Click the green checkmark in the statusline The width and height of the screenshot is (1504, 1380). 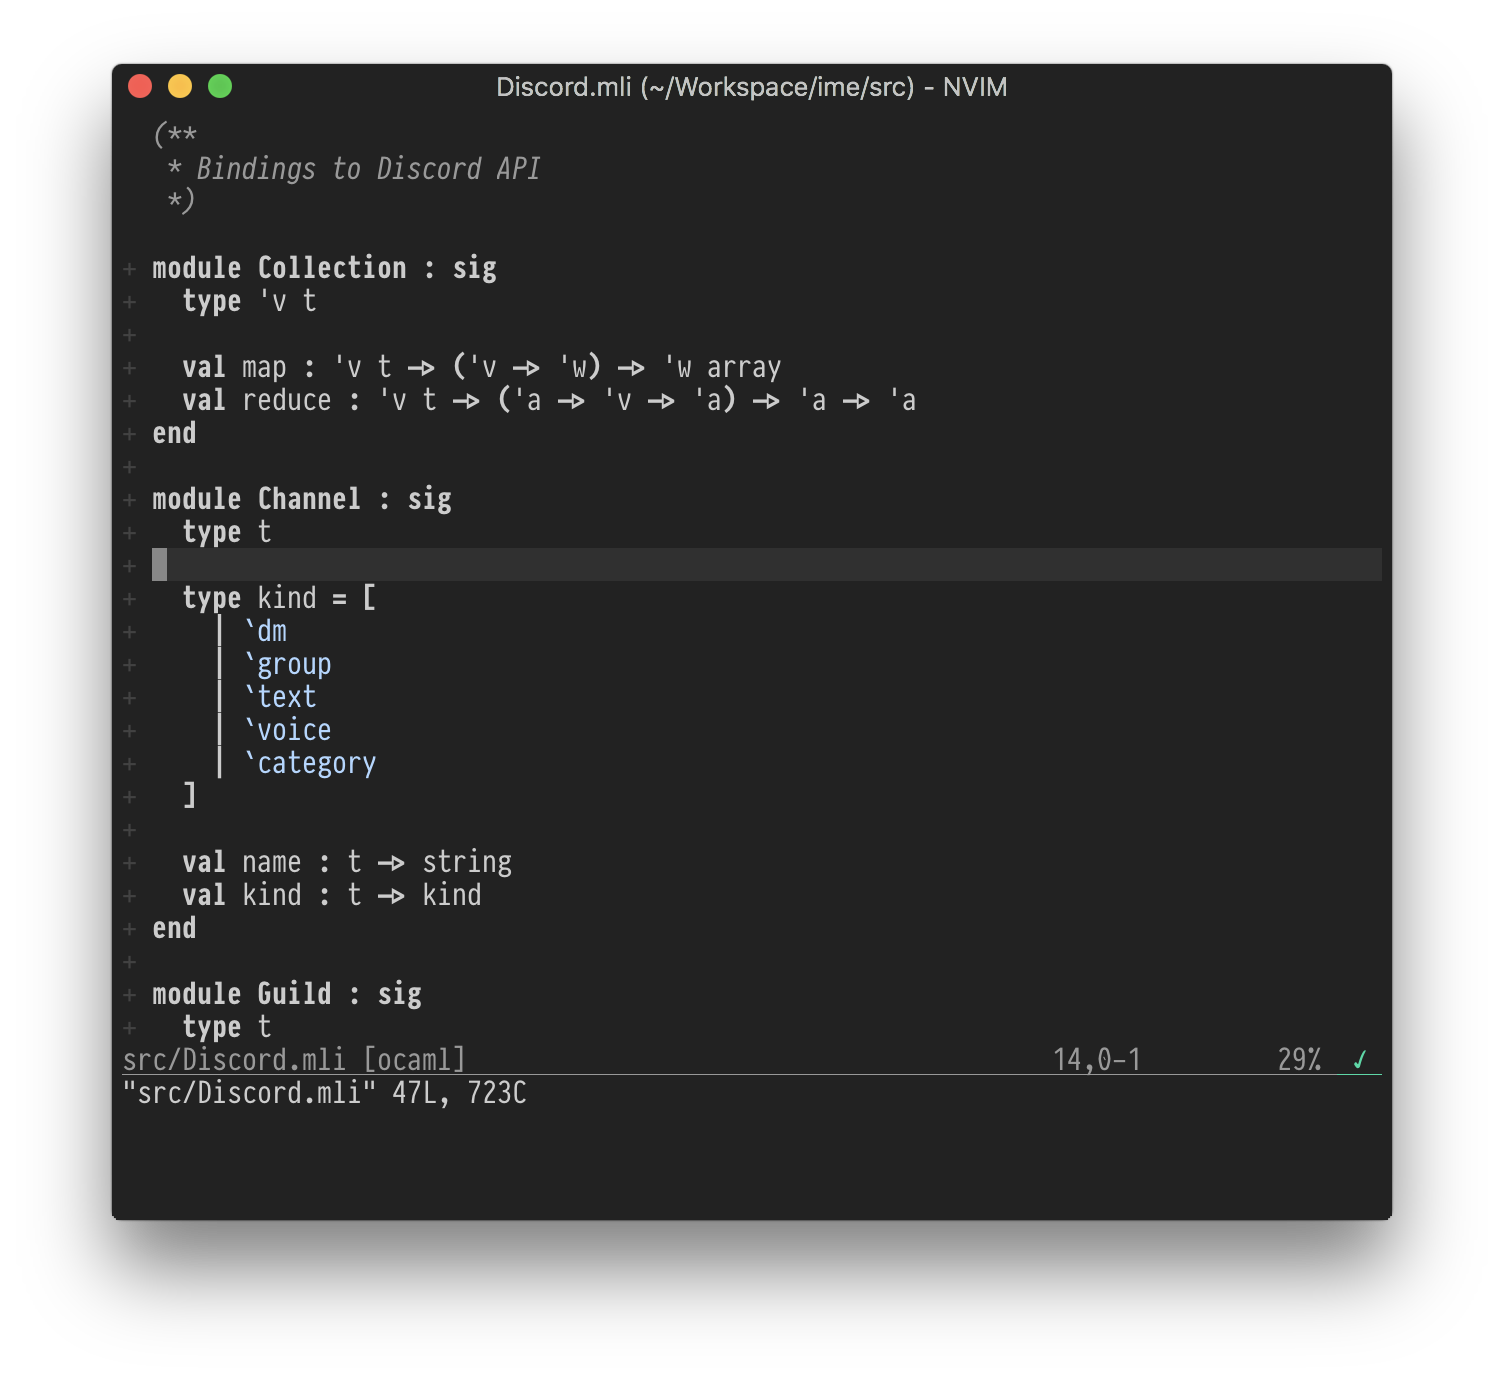(1358, 1058)
